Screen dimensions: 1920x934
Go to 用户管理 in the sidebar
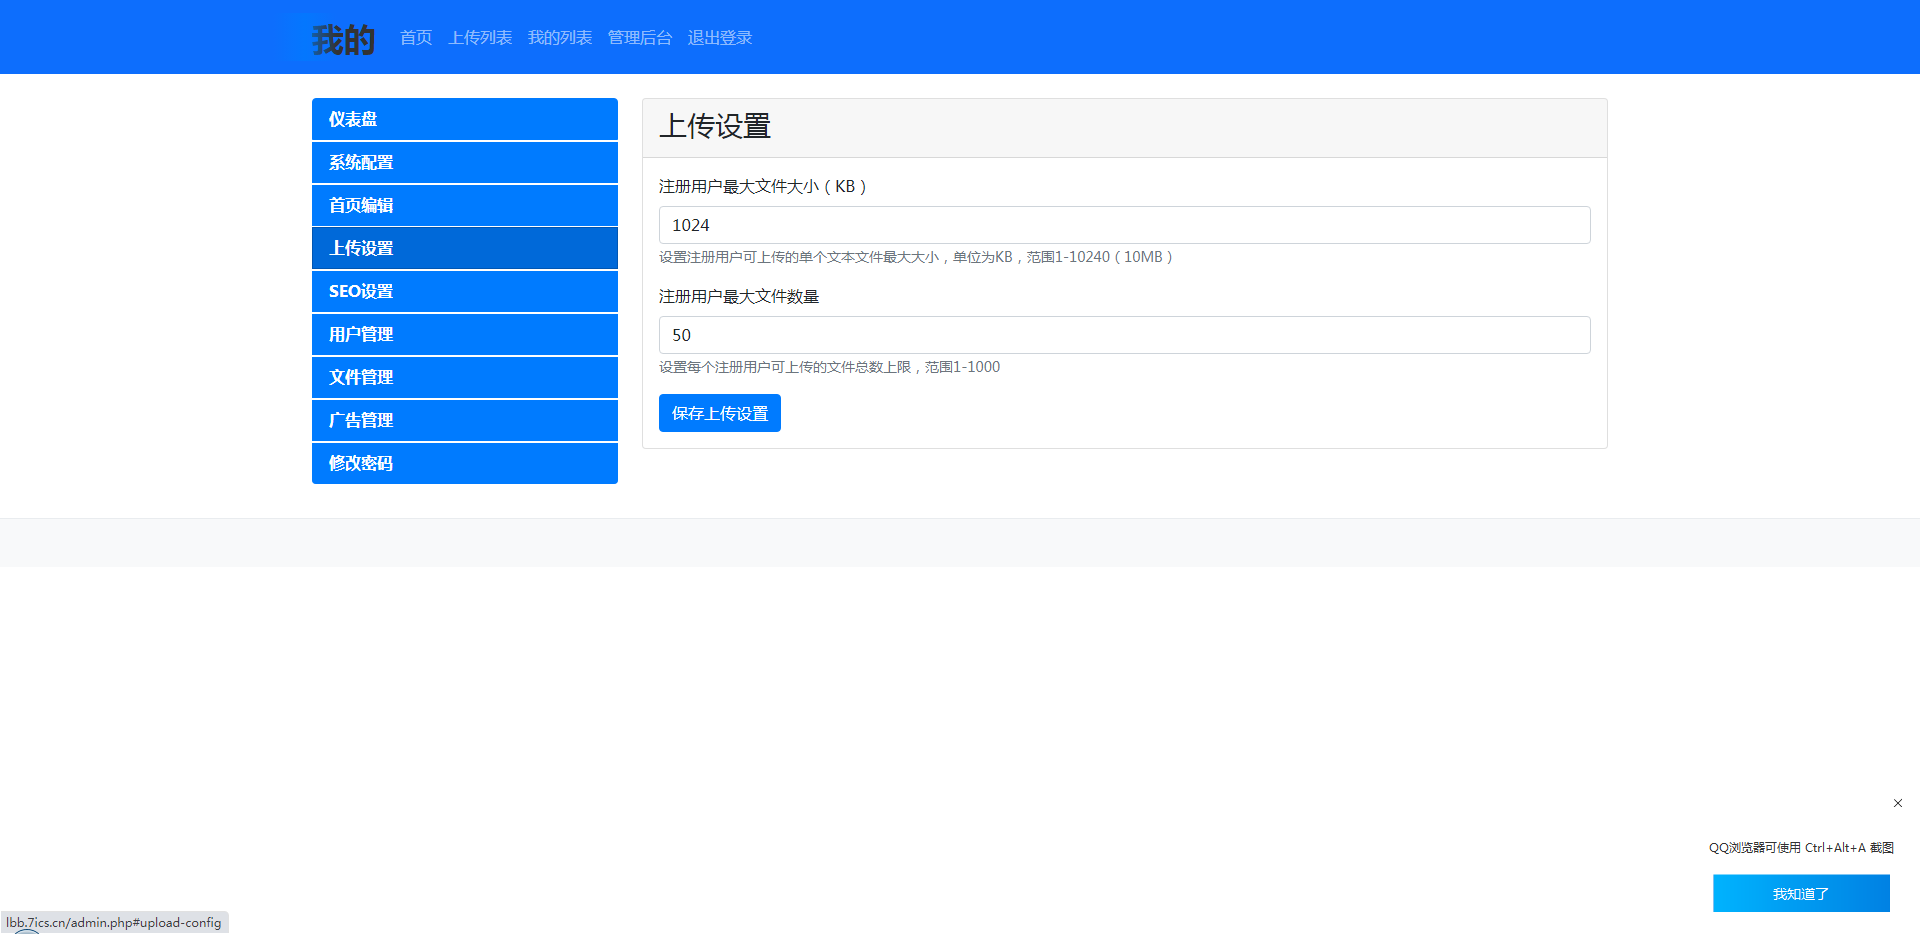(x=464, y=334)
